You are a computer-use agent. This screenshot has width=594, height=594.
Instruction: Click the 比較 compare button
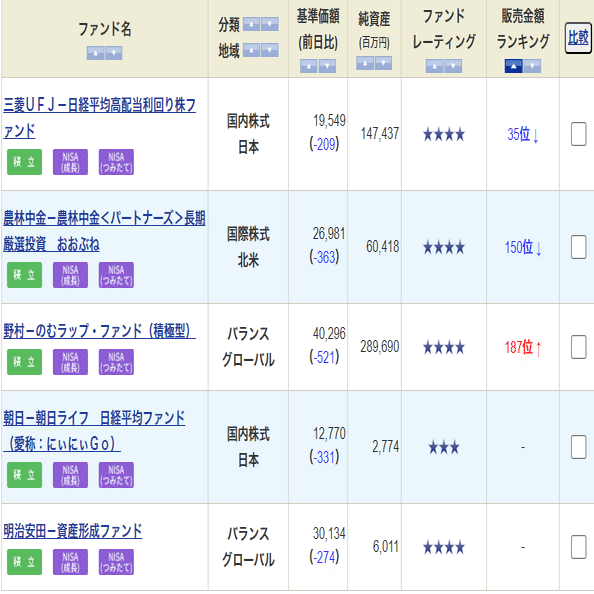point(578,38)
